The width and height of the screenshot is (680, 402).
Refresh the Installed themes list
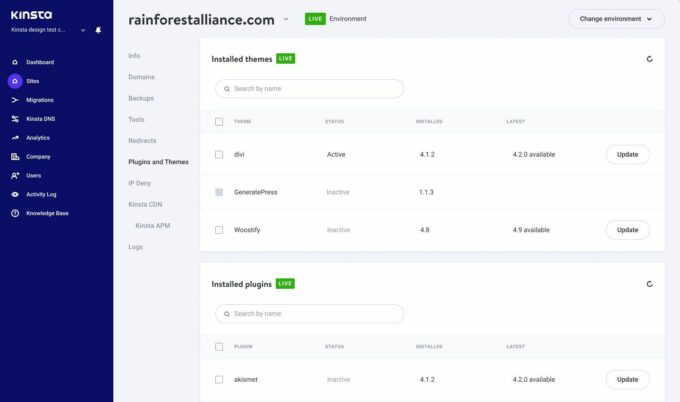pos(649,59)
